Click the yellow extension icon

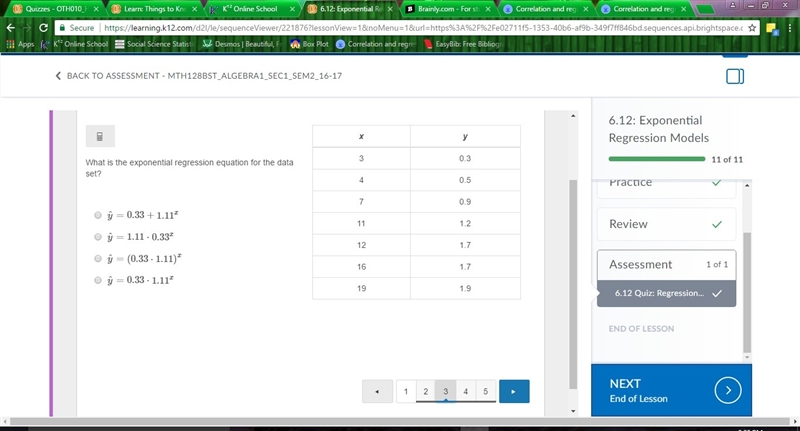(x=771, y=29)
